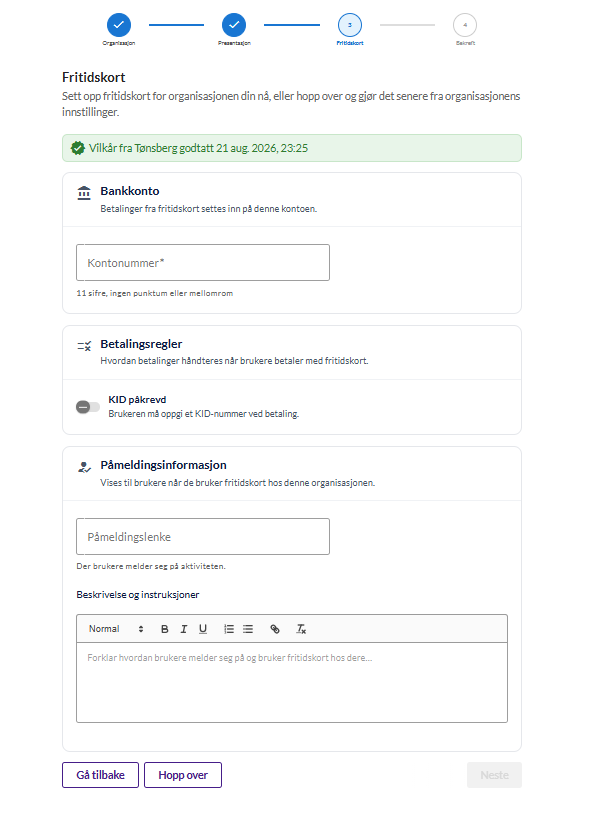
Task: Insert an ordered numbered list
Action: tap(229, 629)
